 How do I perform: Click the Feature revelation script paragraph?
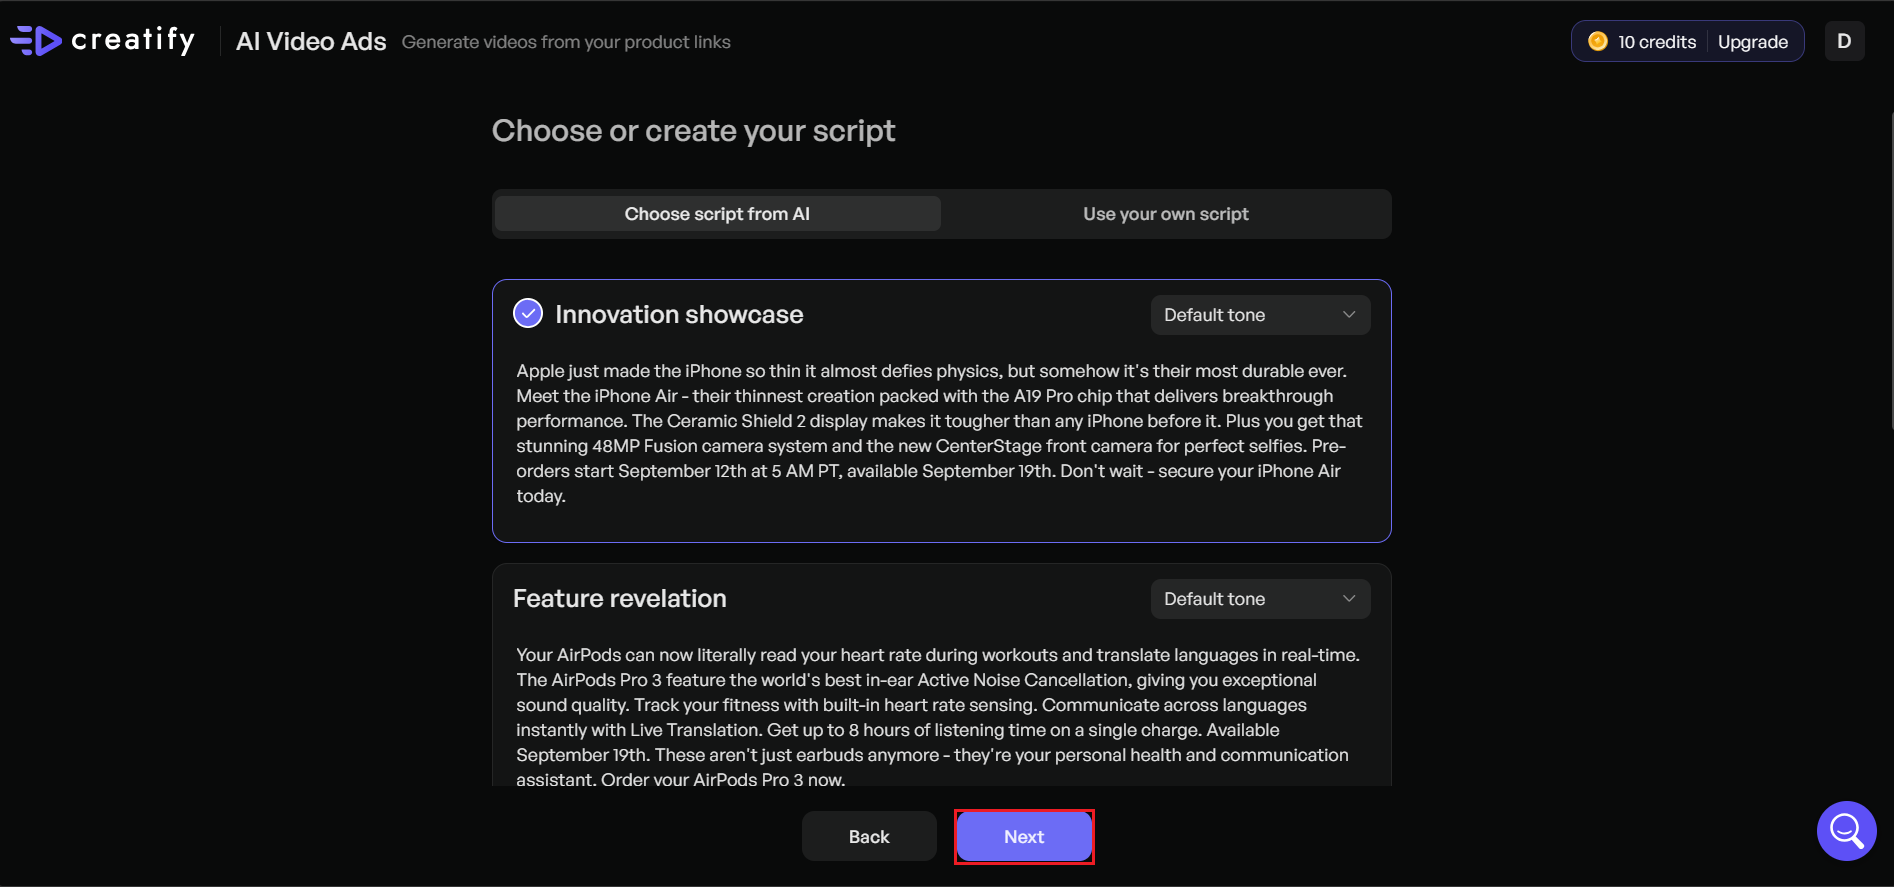[x=940, y=717]
